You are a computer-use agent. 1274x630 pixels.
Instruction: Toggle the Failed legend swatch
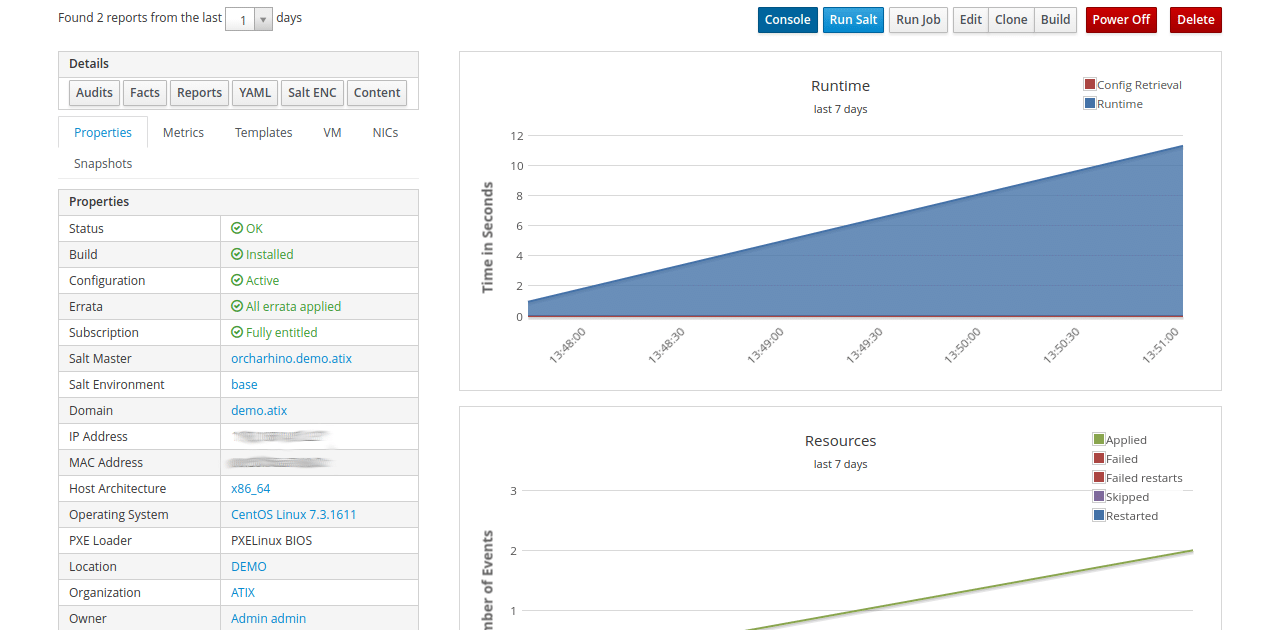1099,458
